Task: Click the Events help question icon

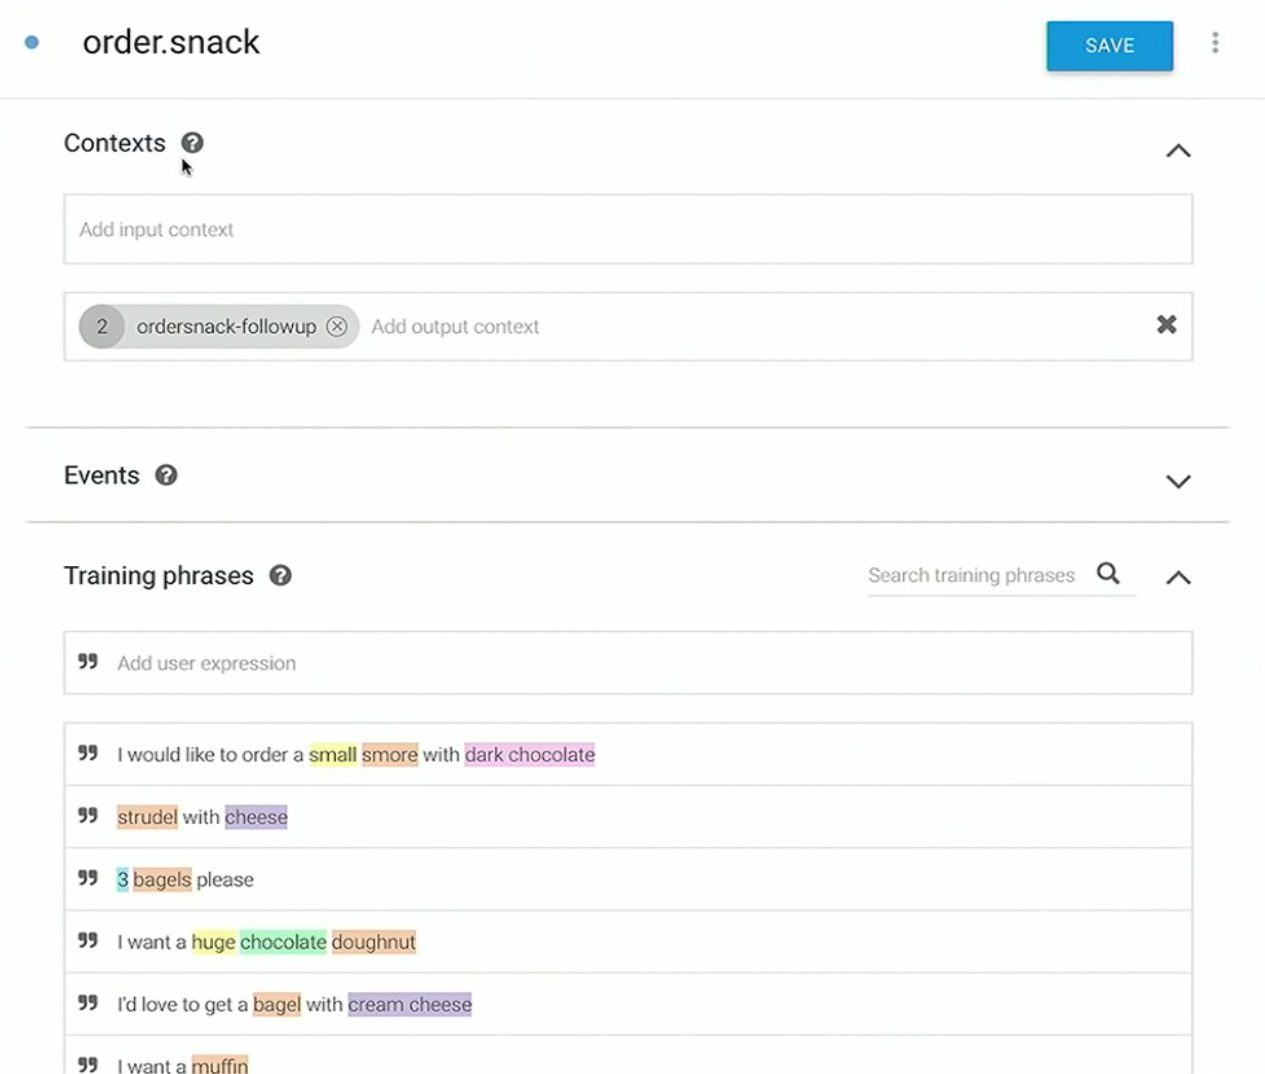Action: 166,475
